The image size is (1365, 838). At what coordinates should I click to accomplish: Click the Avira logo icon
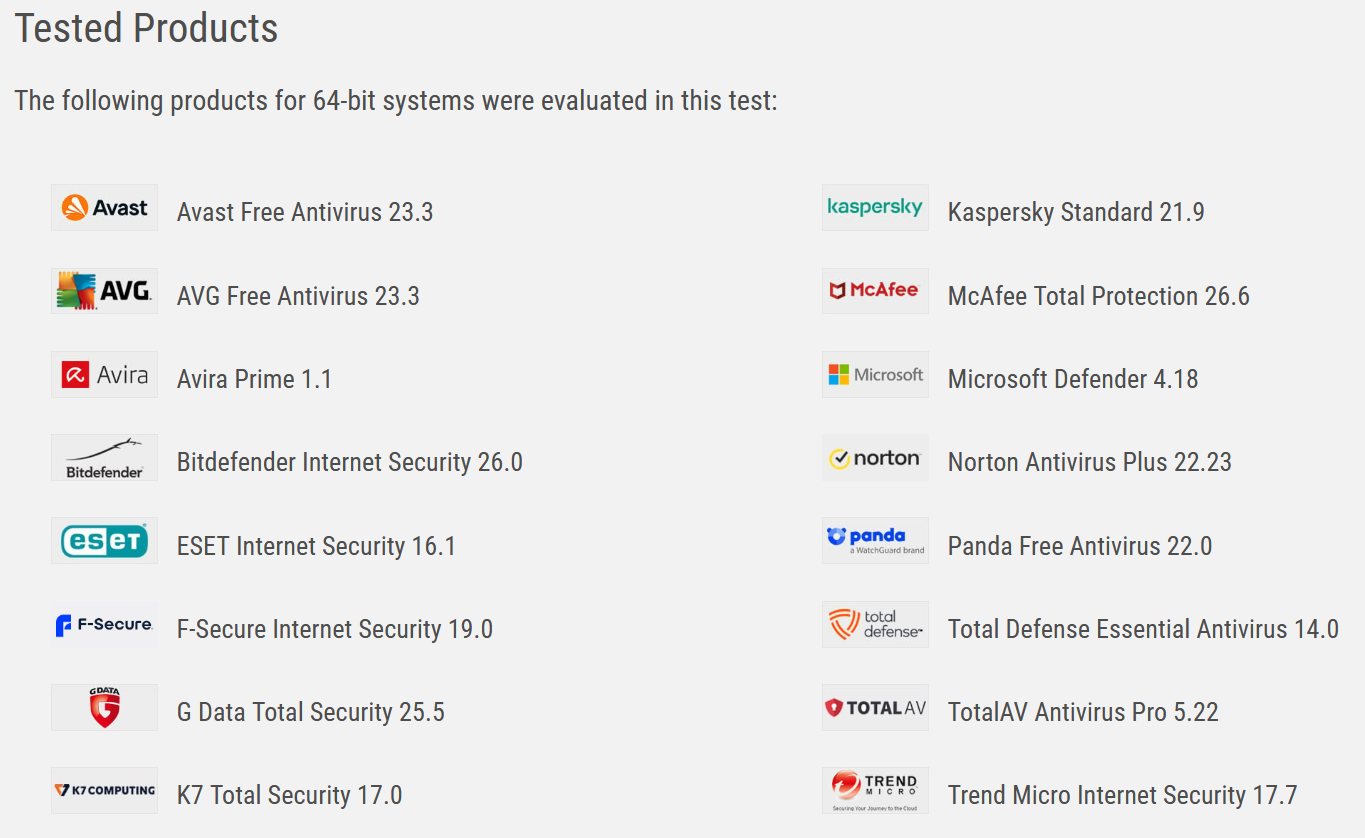pyautogui.click(x=104, y=375)
